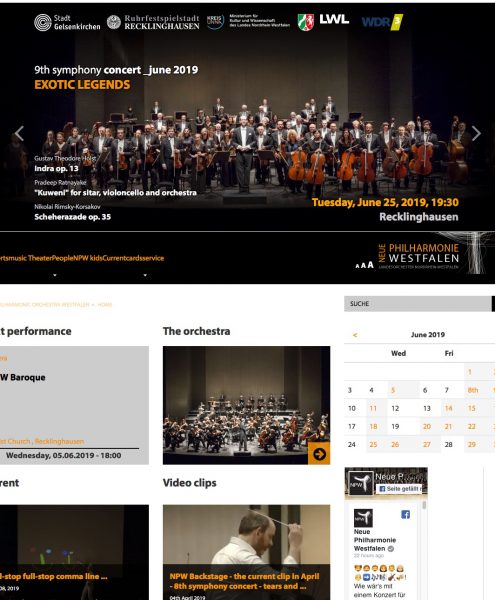Select the largest A font size control

point(370,265)
